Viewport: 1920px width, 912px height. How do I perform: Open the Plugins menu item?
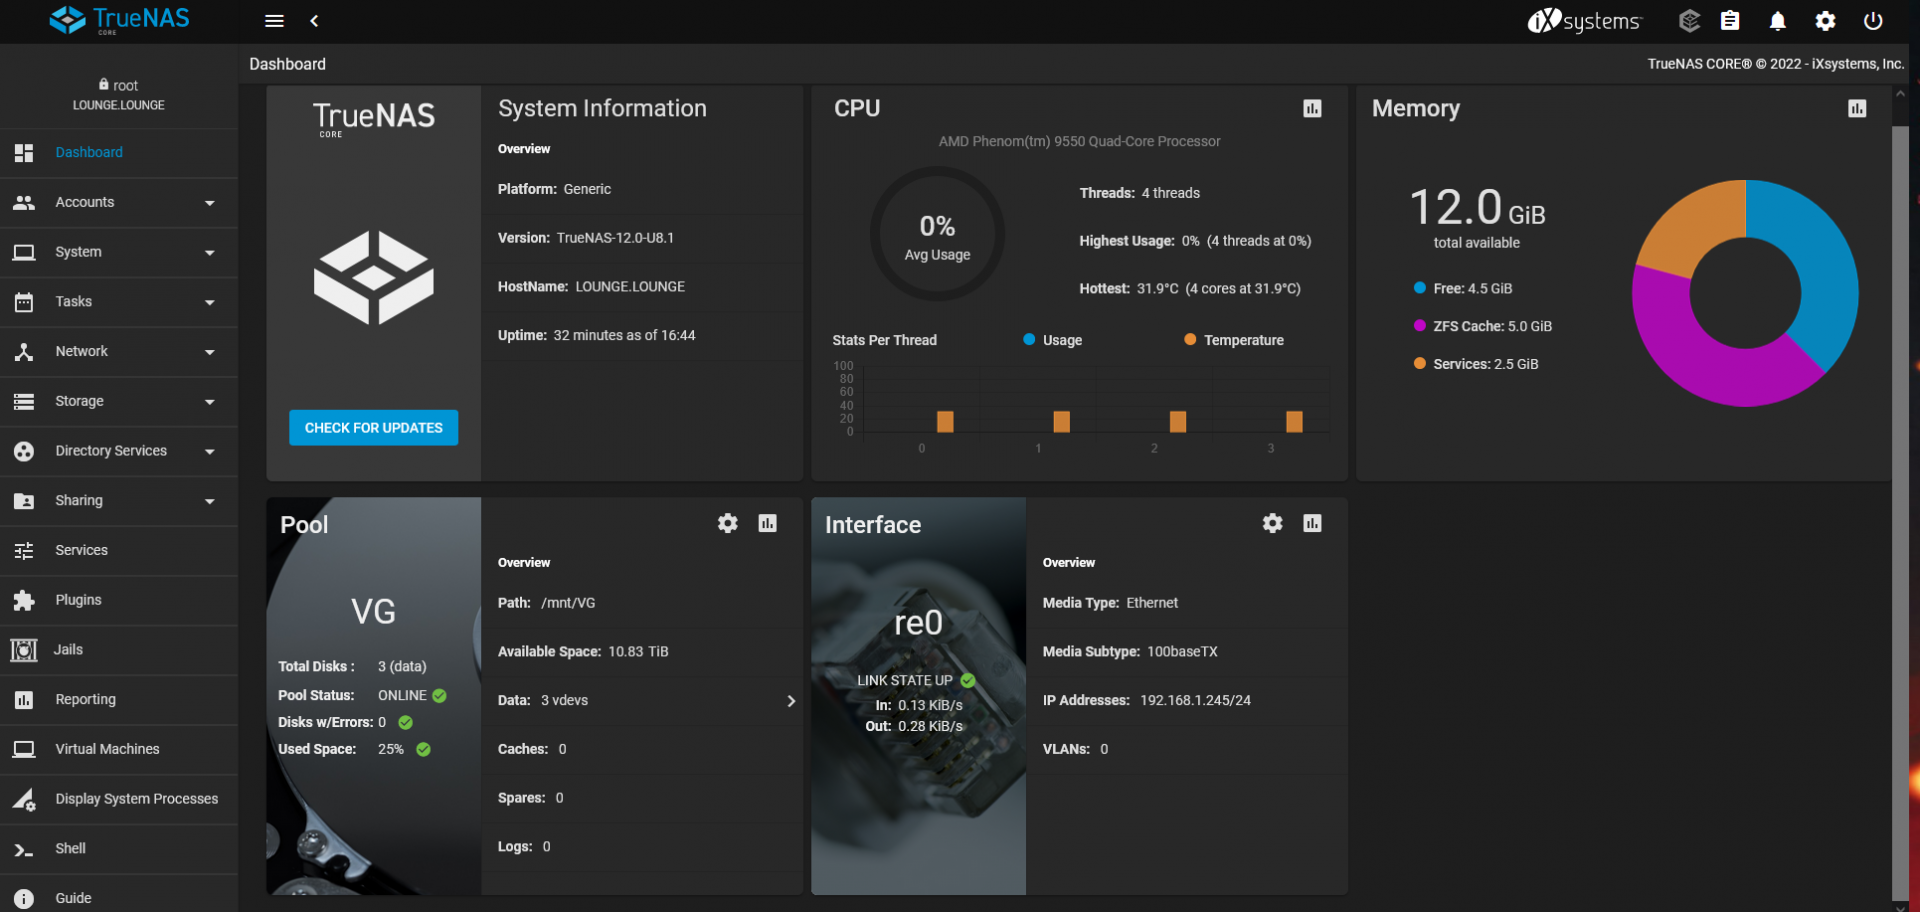(x=119, y=601)
